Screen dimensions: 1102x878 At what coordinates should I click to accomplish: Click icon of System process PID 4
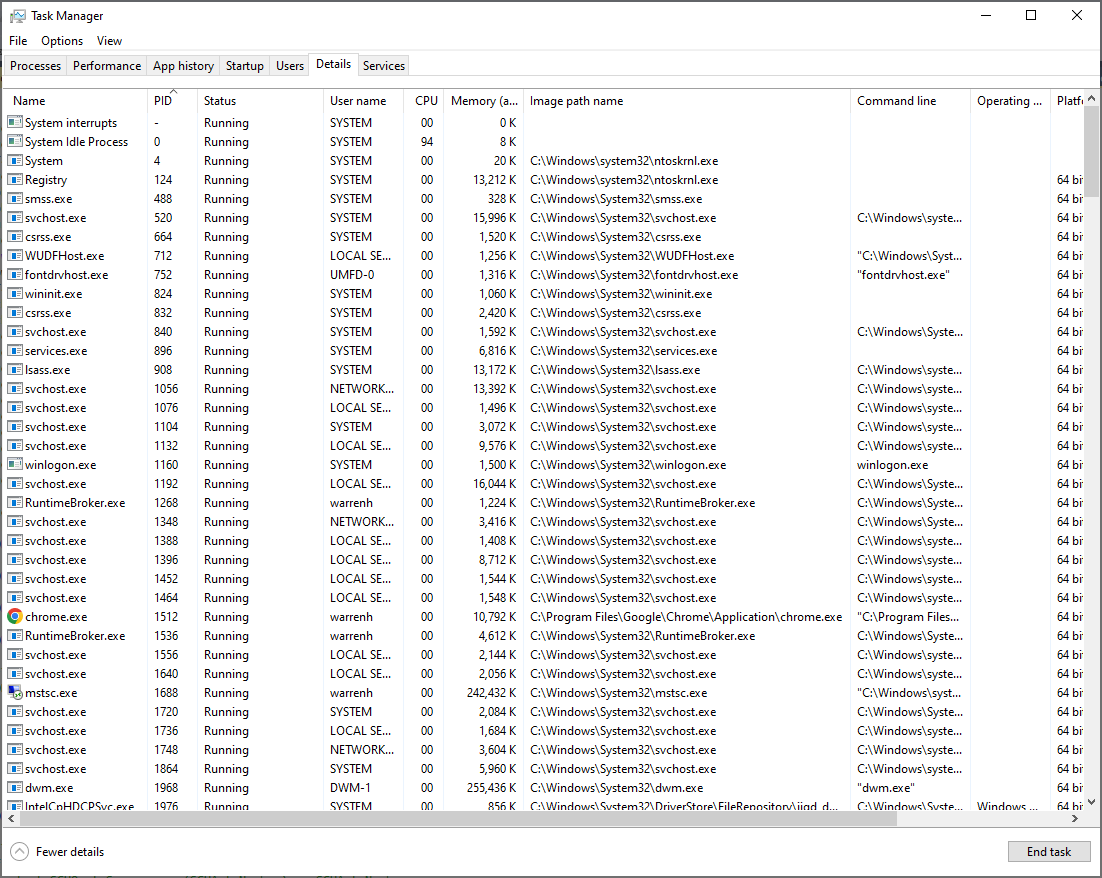pos(15,160)
